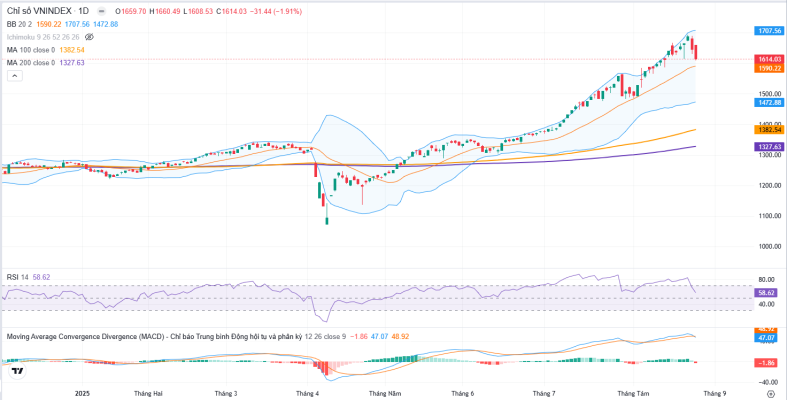
Task: Click the 40.00 RSI axis tick
Action: point(767,304)
